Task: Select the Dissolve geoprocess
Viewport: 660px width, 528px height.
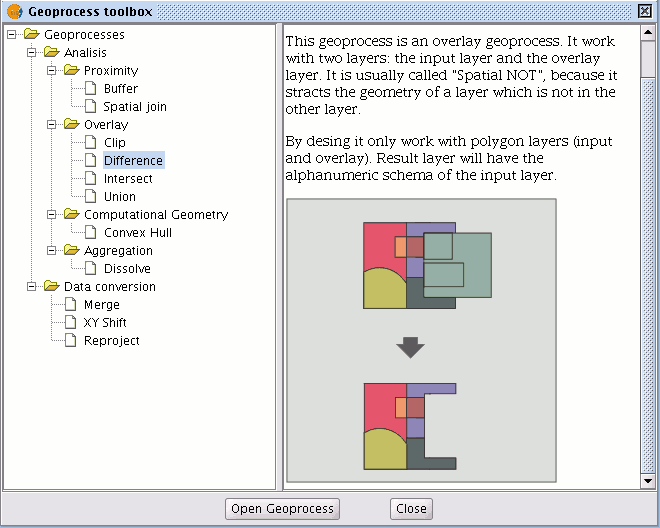Action: click(x=127, y=269)
